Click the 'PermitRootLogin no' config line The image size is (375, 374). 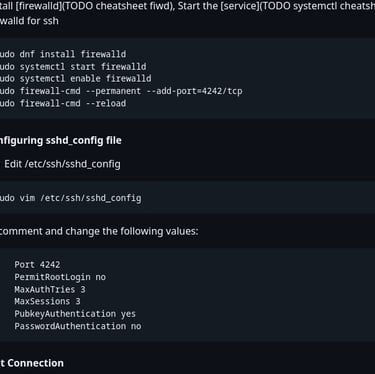pos(60,277)
